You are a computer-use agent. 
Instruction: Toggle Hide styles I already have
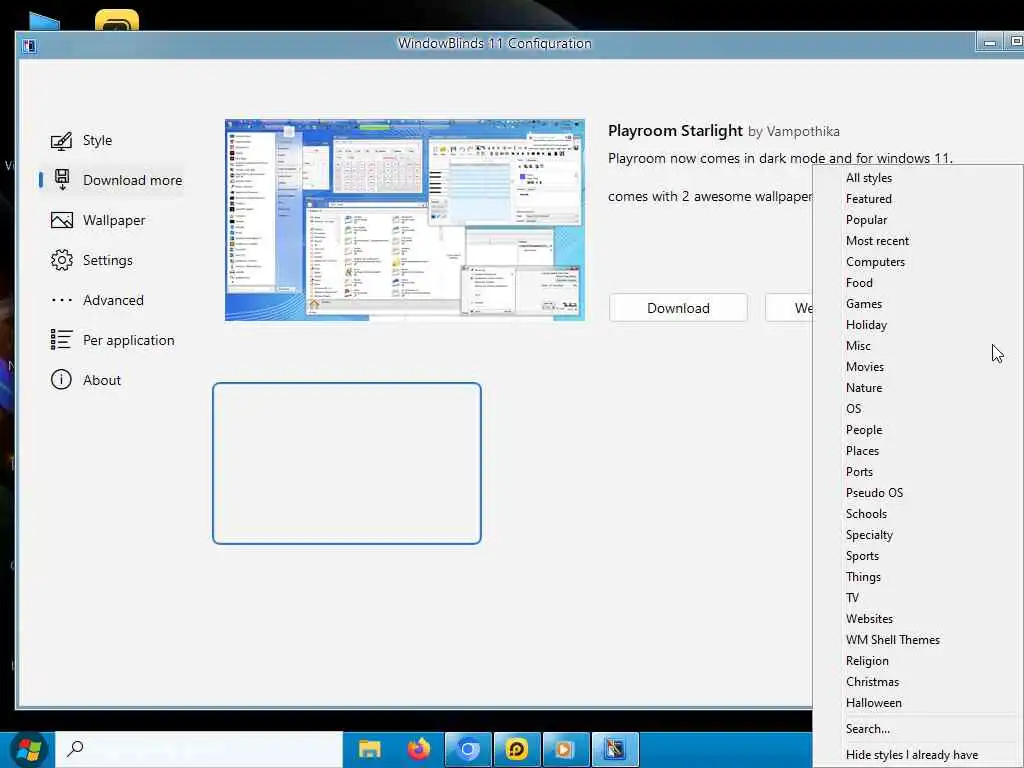click(x=912, y=755)
